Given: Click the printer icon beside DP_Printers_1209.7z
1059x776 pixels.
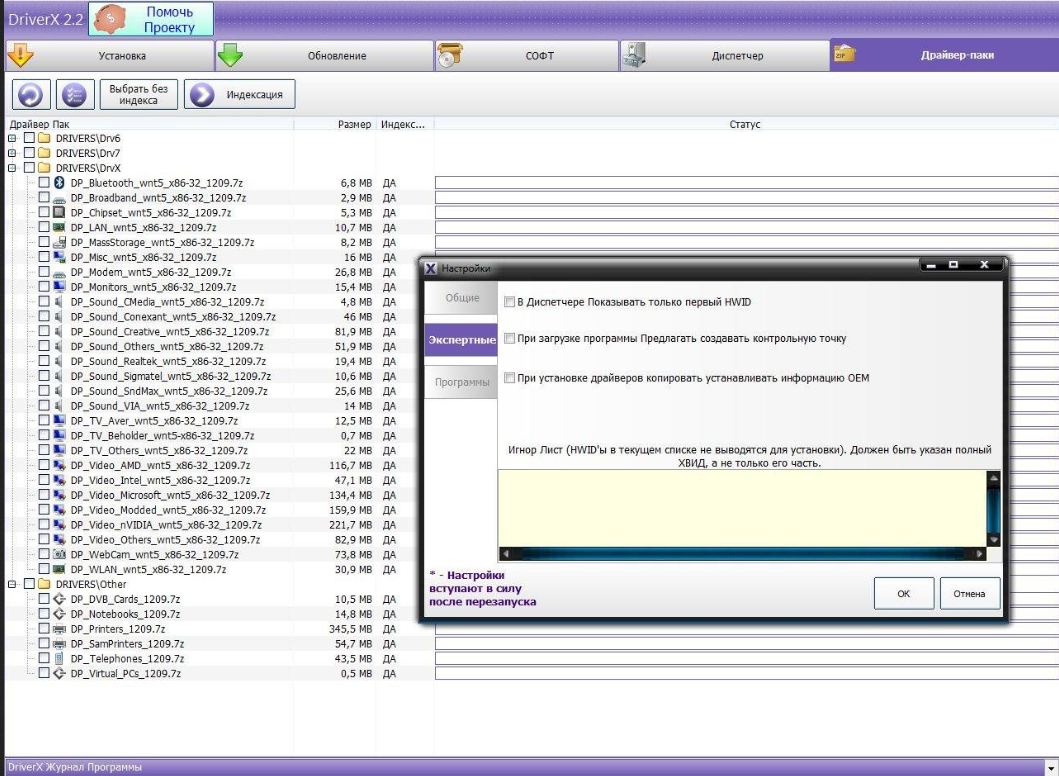Looking at the screenshot, I should coord(59,629).
